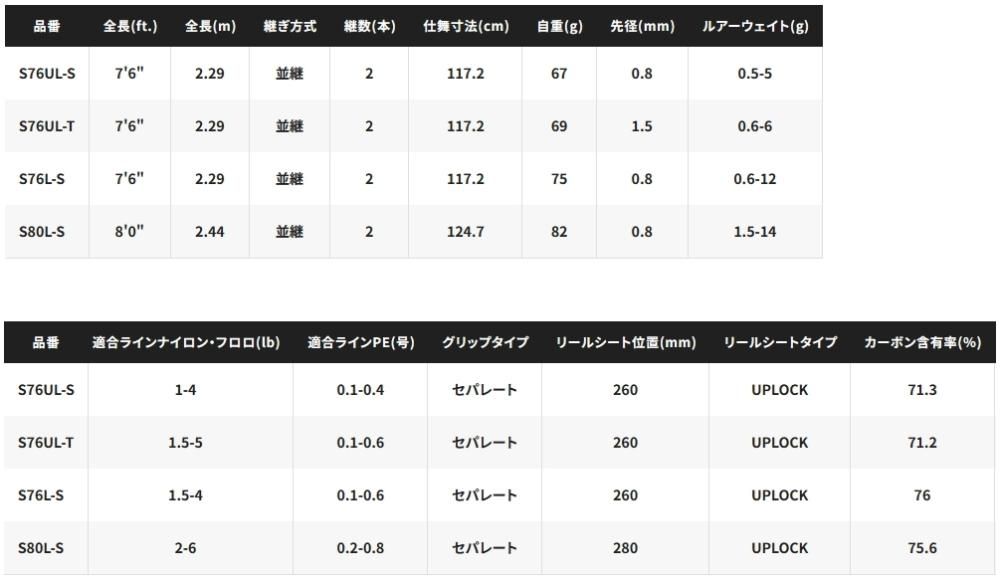Click the 継ぎ方式 column header

(290, 26)
